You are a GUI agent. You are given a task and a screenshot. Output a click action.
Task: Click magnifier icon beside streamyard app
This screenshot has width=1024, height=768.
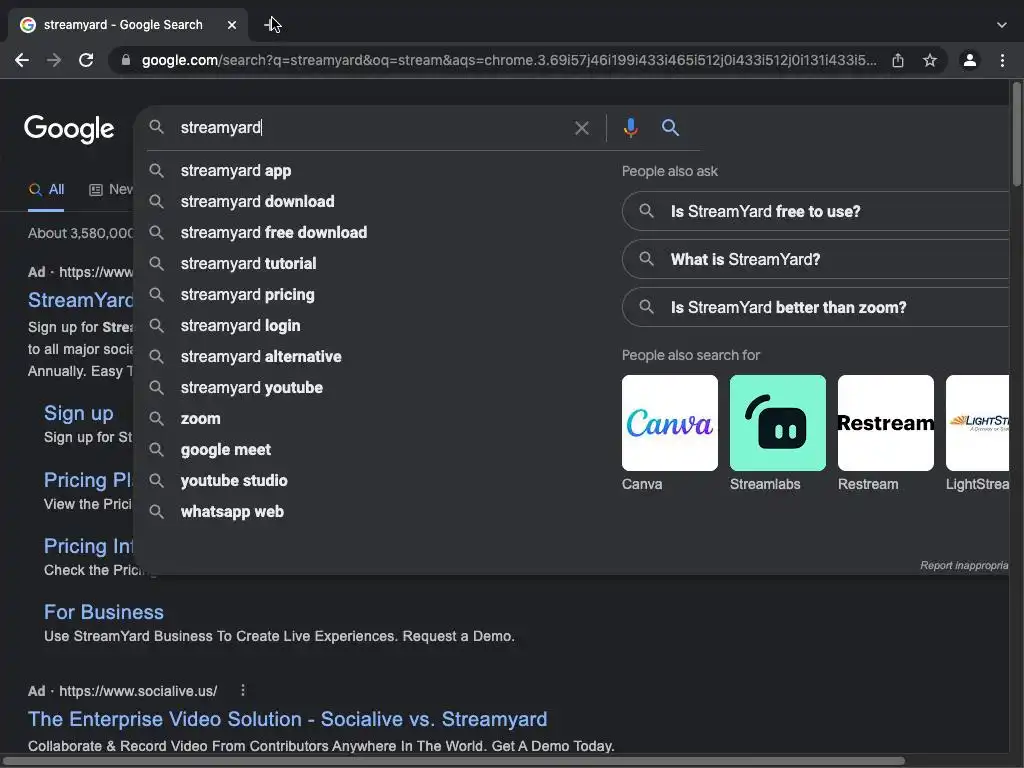(x=156, y=170)
